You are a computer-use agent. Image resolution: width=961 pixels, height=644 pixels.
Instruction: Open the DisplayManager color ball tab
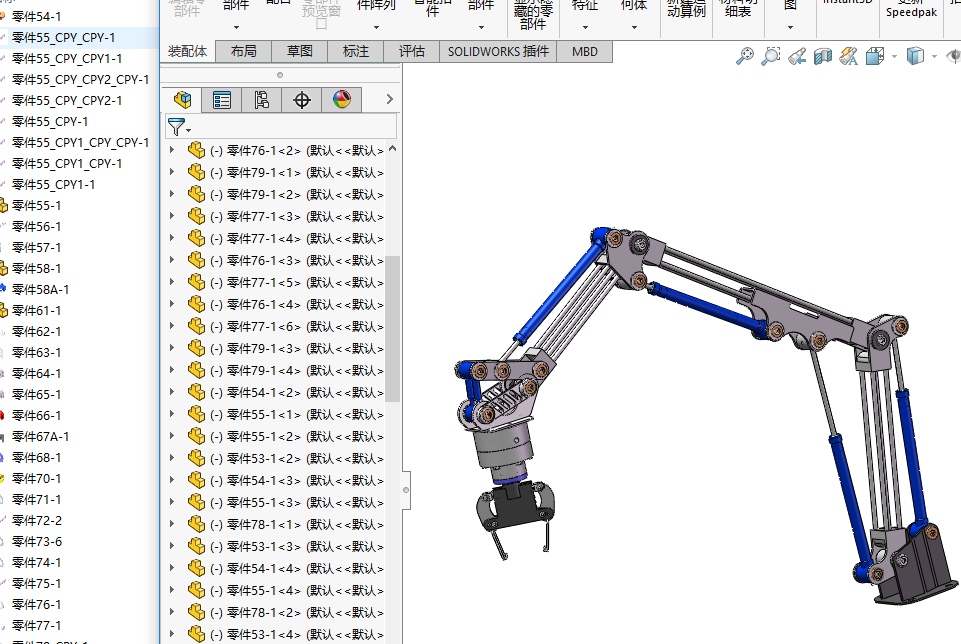(x=342, y=99)
